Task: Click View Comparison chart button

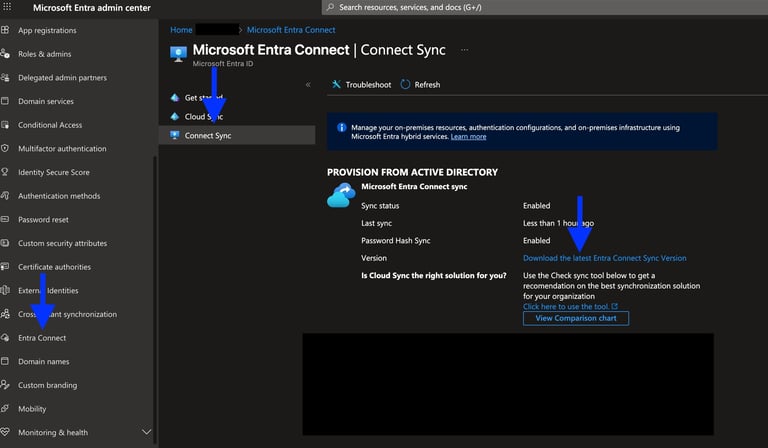Action: [x=576, y=318]
